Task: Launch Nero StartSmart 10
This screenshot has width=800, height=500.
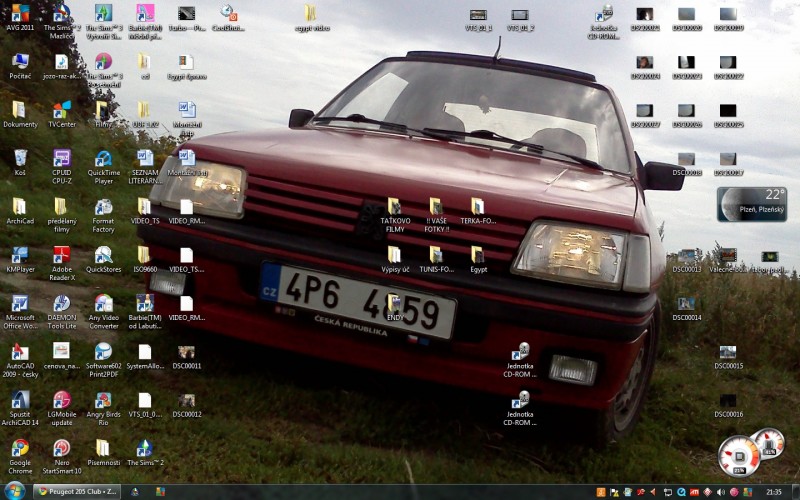Action: pyautogui.click(x=61, y=448)
